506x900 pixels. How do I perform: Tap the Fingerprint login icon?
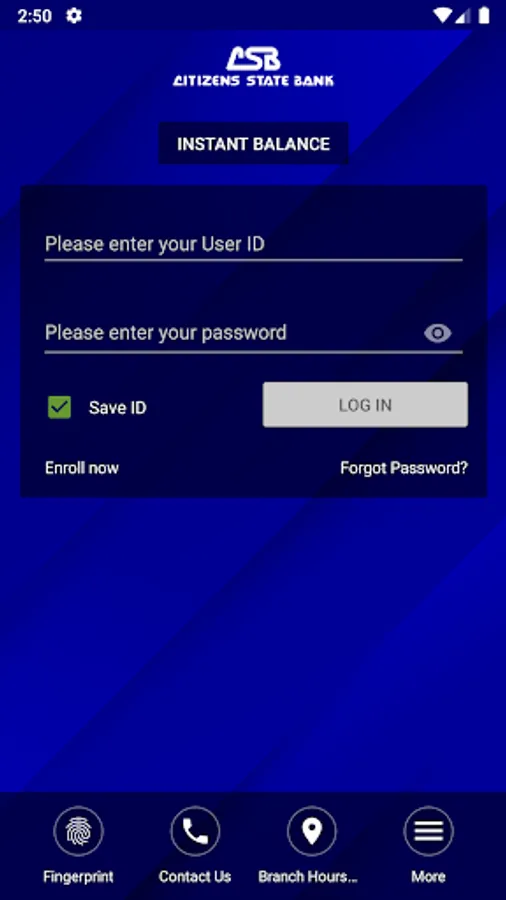point(79,831)
